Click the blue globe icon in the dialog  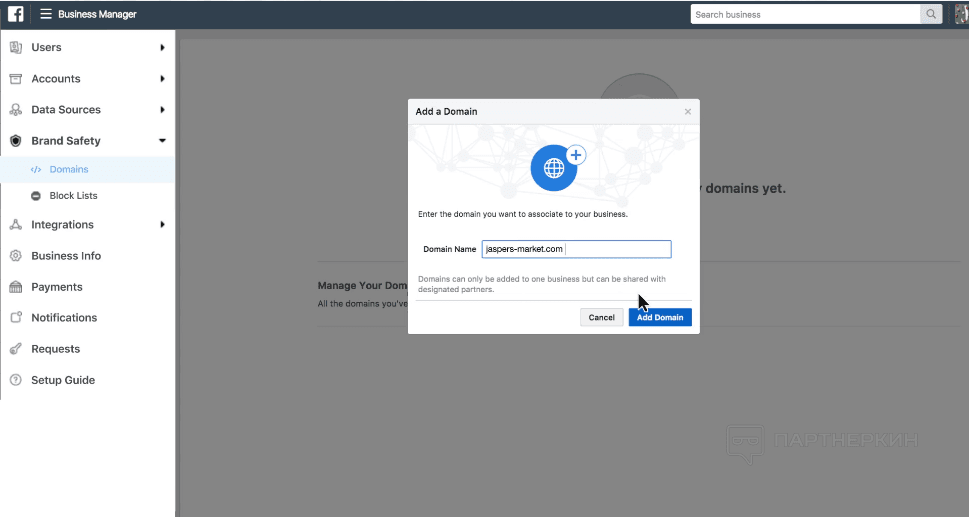[x=554, y=167]
